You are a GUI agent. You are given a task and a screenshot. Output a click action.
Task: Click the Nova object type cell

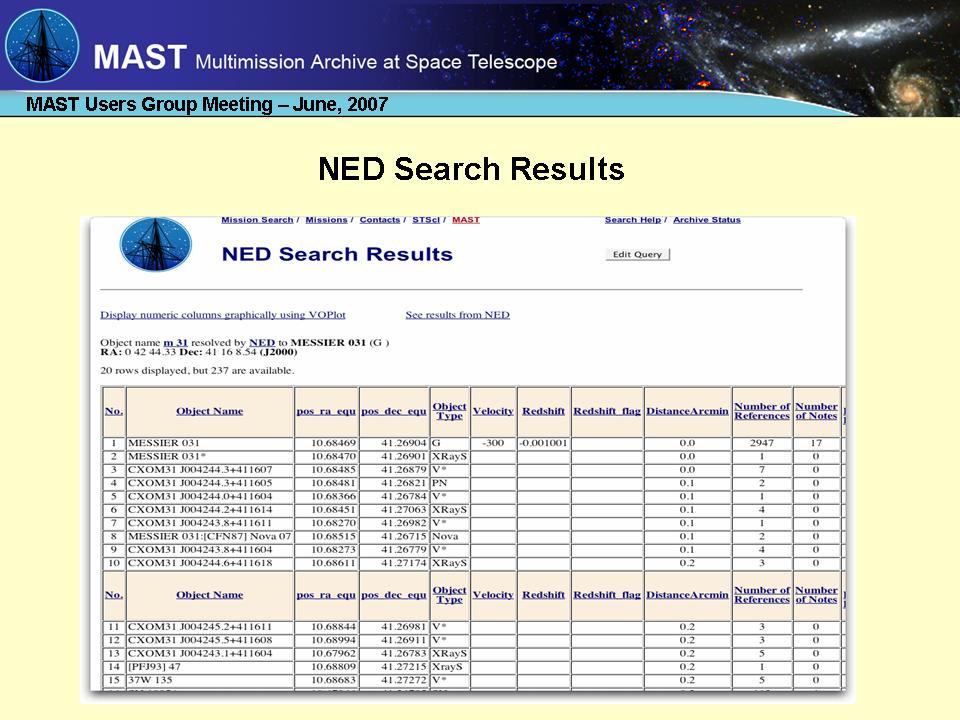click(449, 536)
